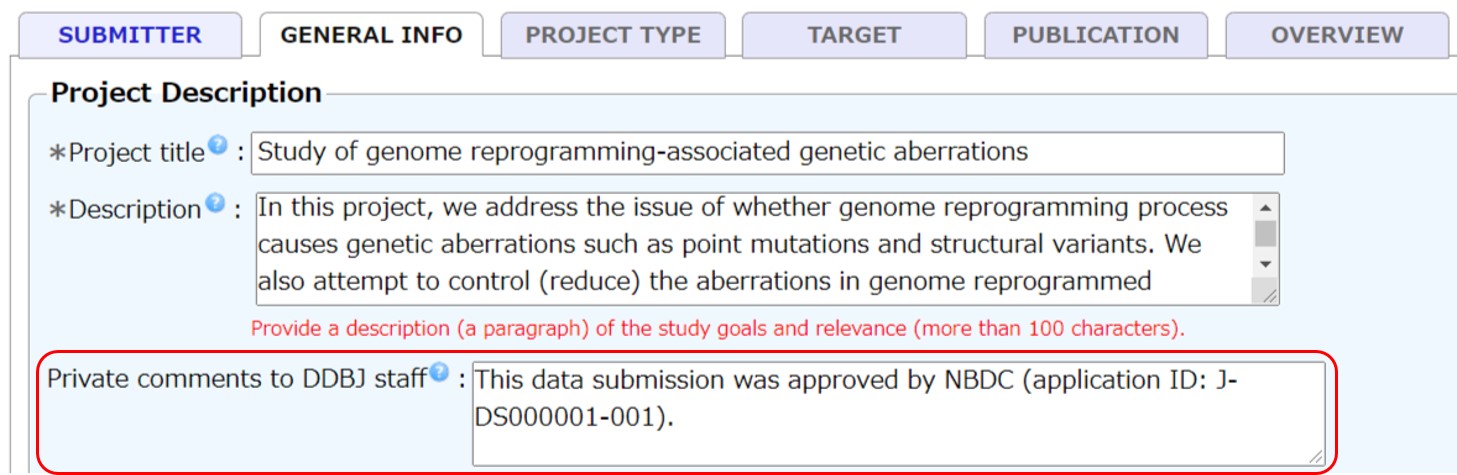The height and width of the screenshot is (475, 1457).
Task: Open the PROJECT TYPE tab
Action: click(x=612, y=35)
